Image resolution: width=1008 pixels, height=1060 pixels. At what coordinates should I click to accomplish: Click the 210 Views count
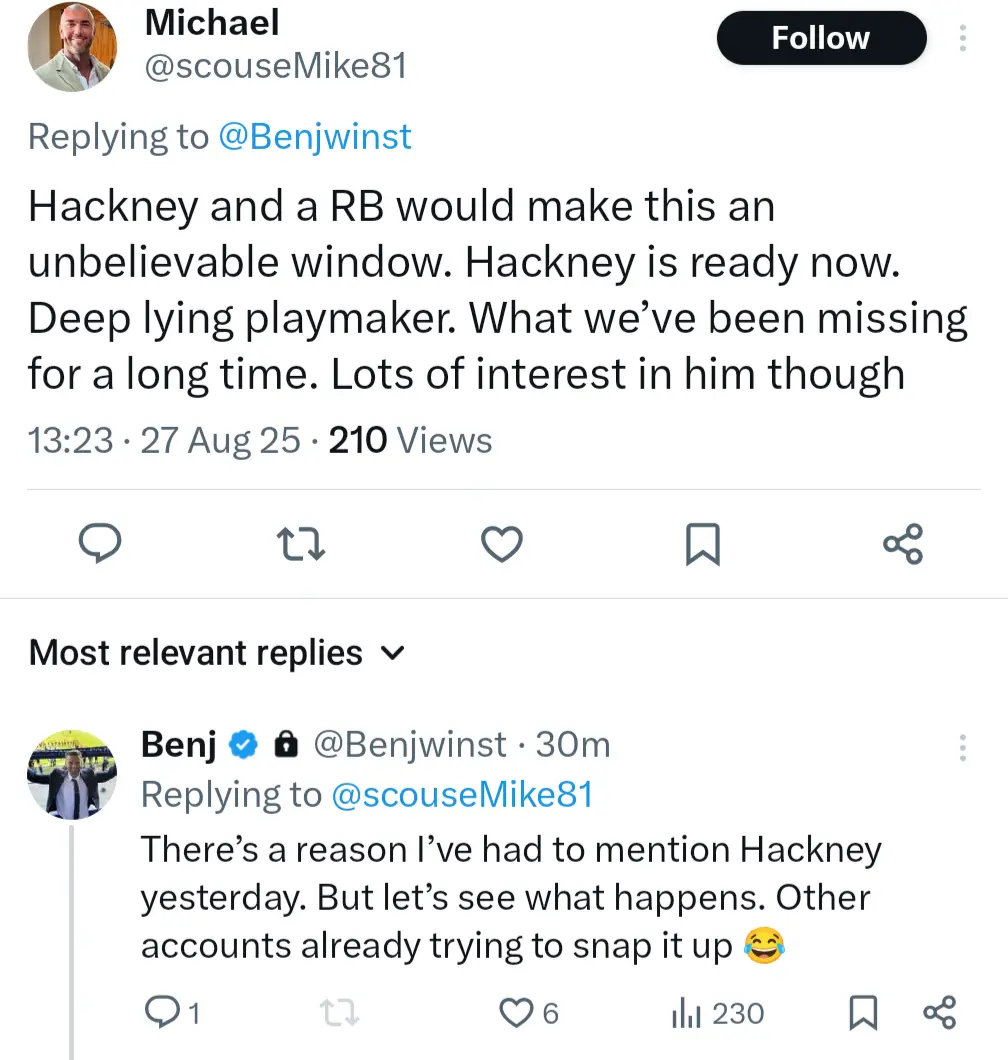pos(410,440)
